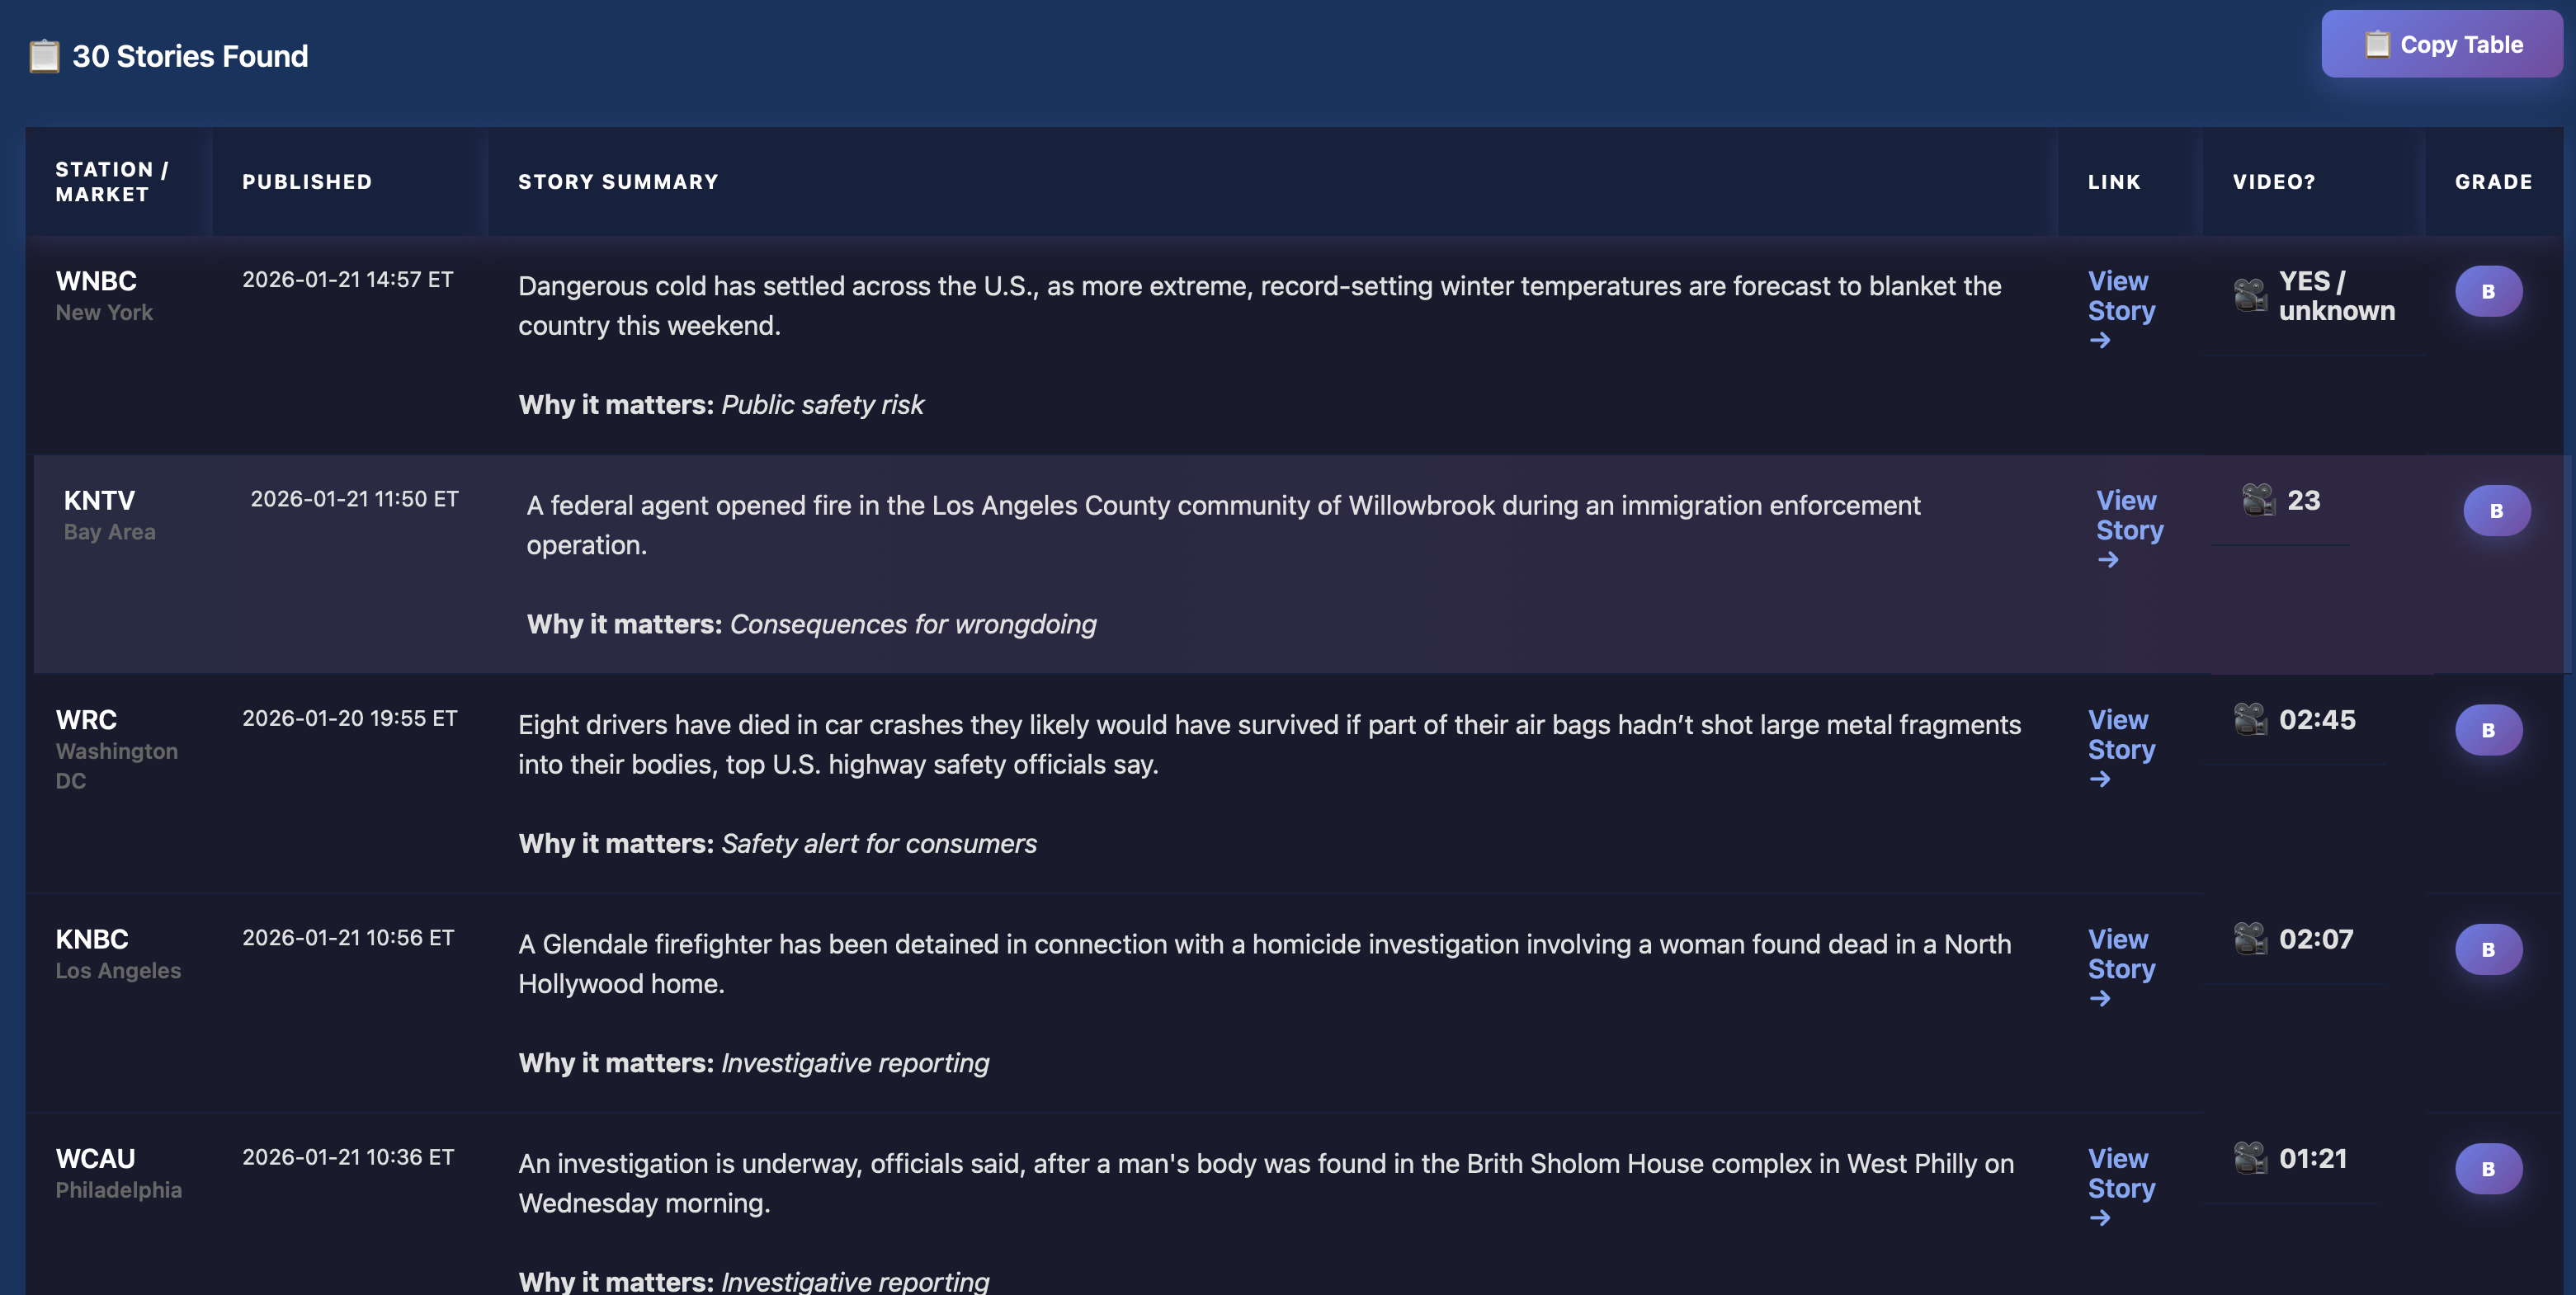Click the Published column header
The image size is (2576, 1295).
(307, 182)
